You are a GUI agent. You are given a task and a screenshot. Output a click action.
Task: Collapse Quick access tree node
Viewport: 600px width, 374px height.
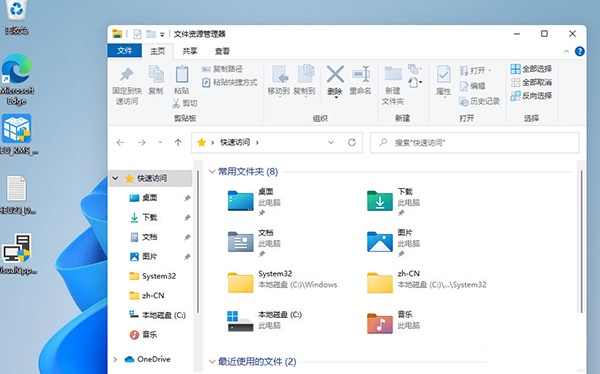tap(115, 178)
